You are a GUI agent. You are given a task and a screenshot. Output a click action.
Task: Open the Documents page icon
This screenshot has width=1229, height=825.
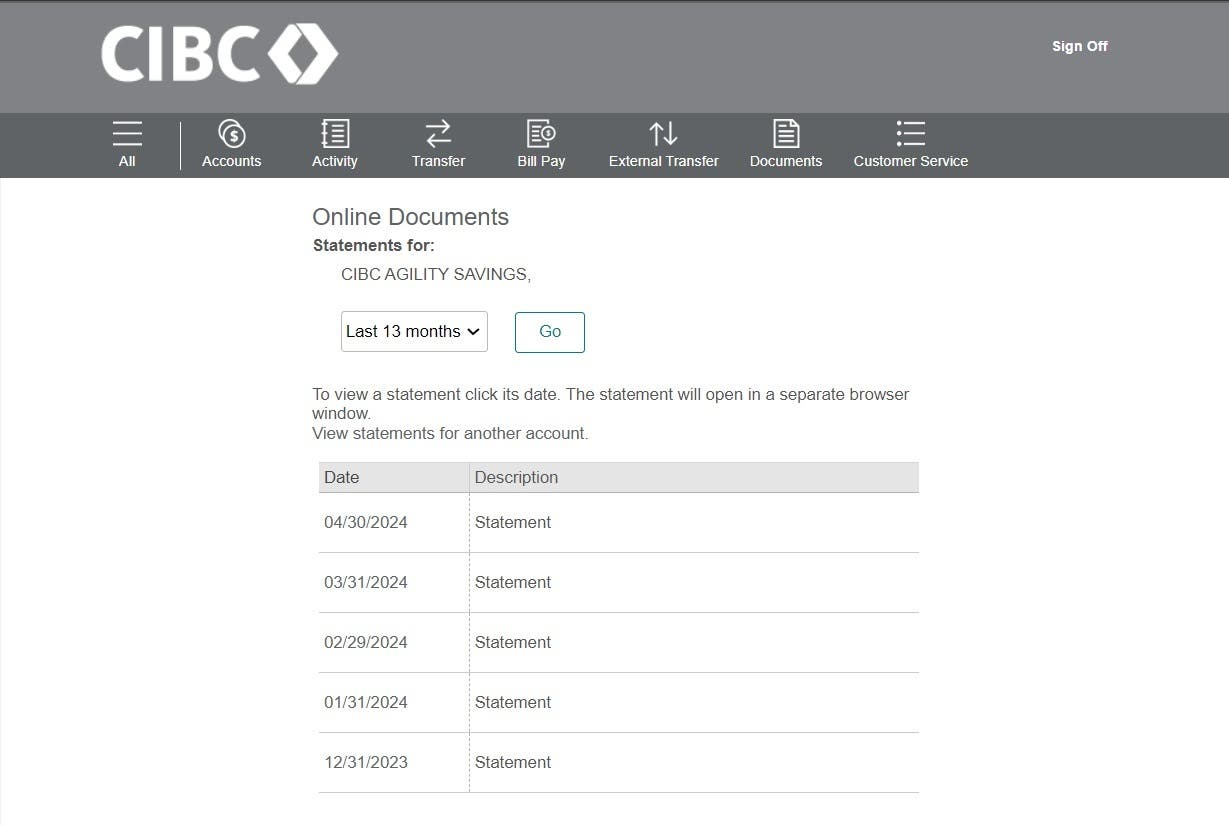(786, 133)
